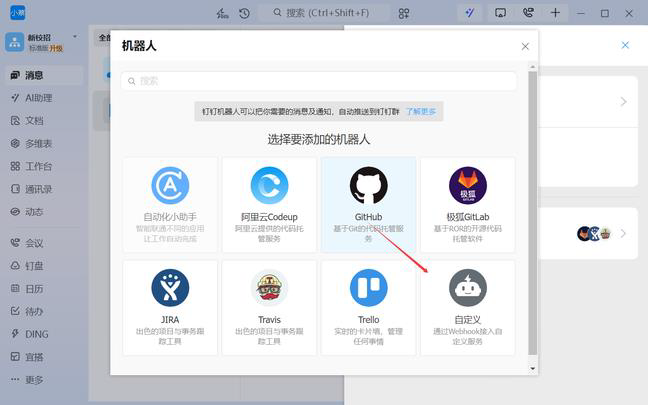
Task: Click the robot dialog scrollbar thumb
Action: coord(533,213)
